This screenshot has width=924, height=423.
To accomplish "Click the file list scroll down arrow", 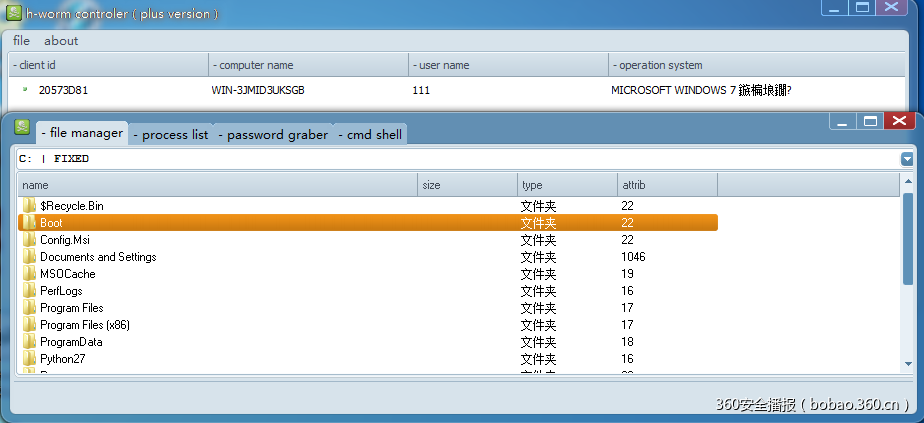I will coord(908,364).
